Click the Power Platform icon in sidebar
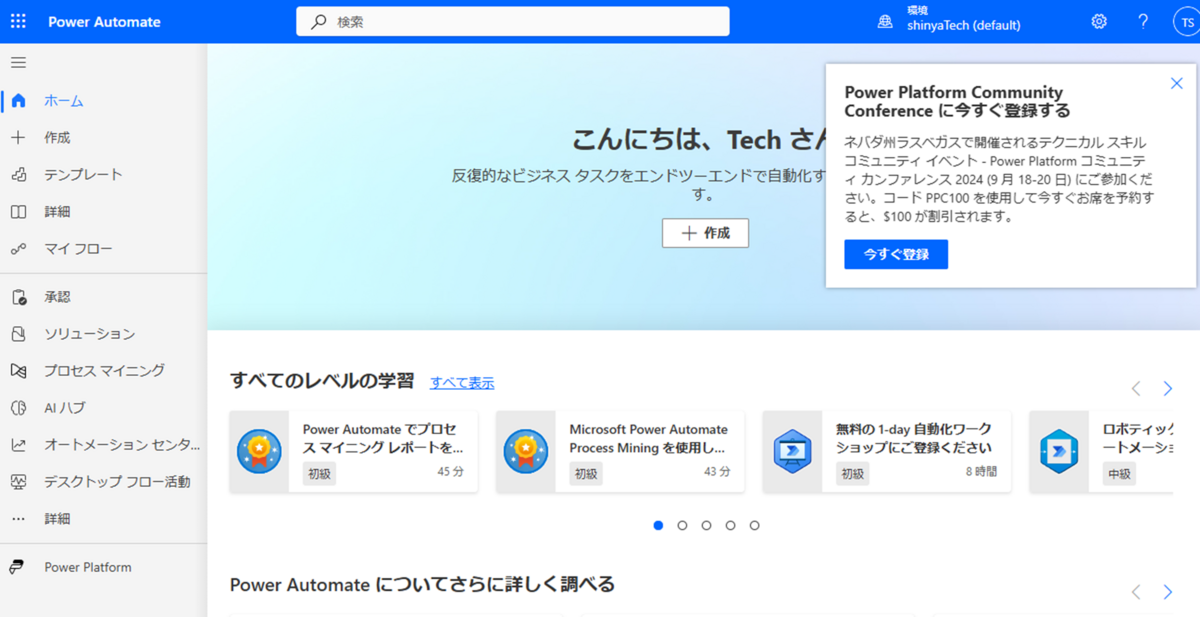The width and height of the screenshot is (1200, 617). [17, 567]
